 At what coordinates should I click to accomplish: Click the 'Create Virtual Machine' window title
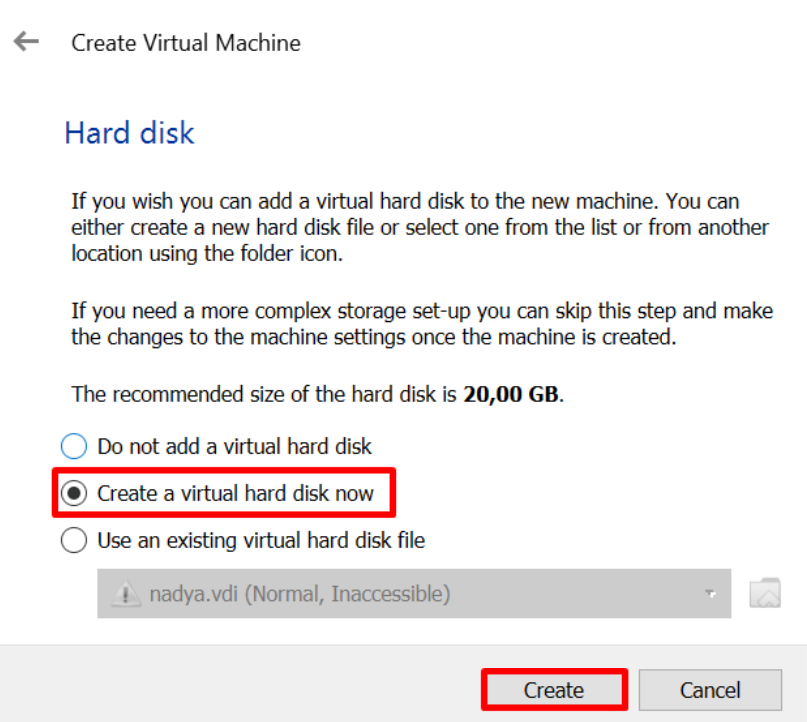(186, 43)
